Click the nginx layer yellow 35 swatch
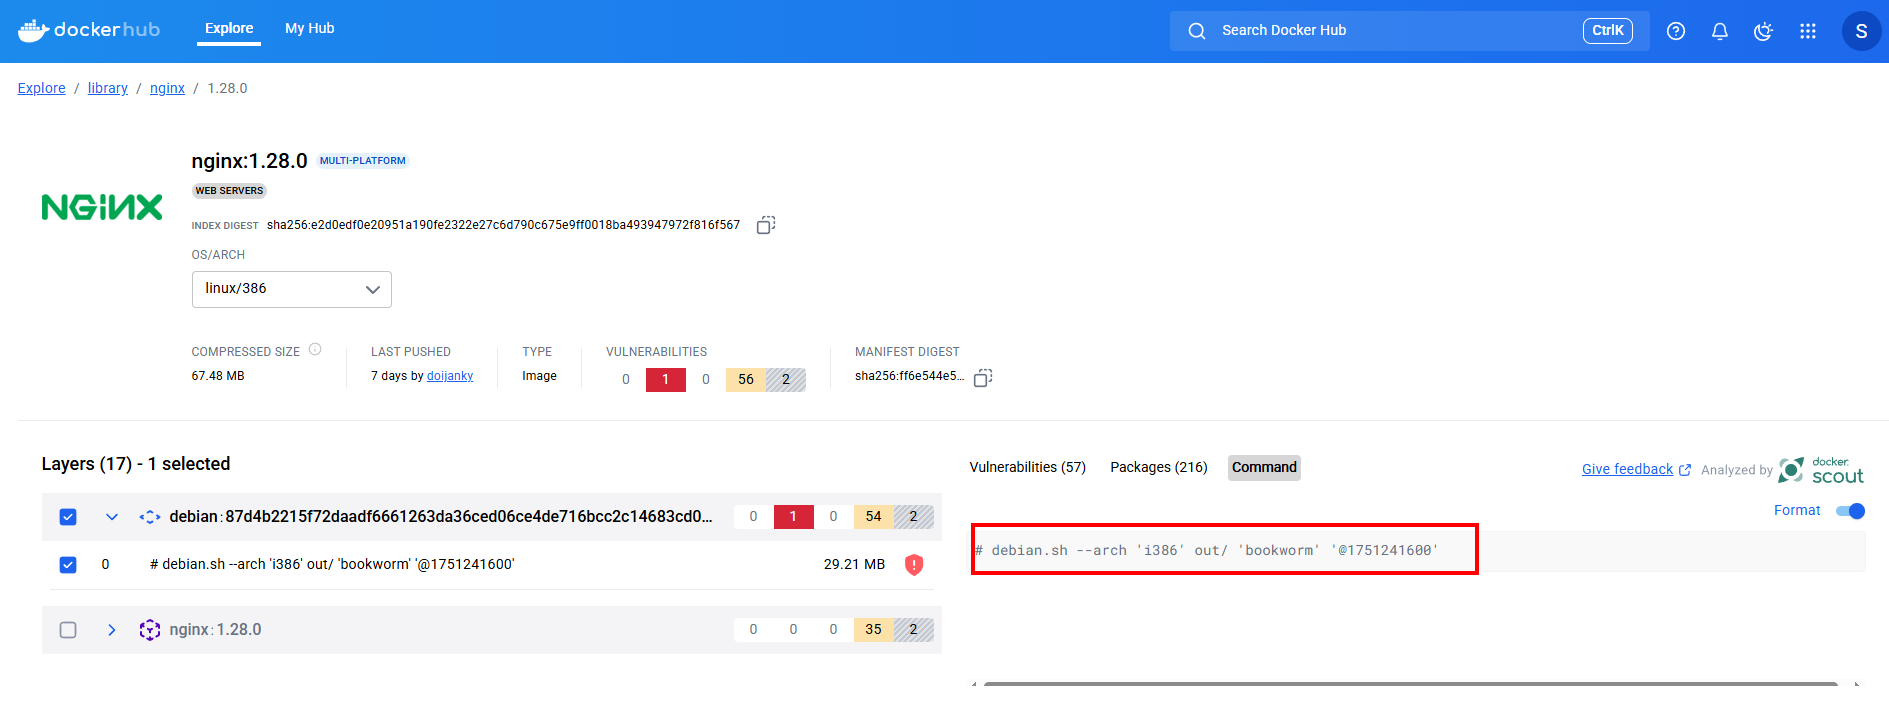 [874, 630]
